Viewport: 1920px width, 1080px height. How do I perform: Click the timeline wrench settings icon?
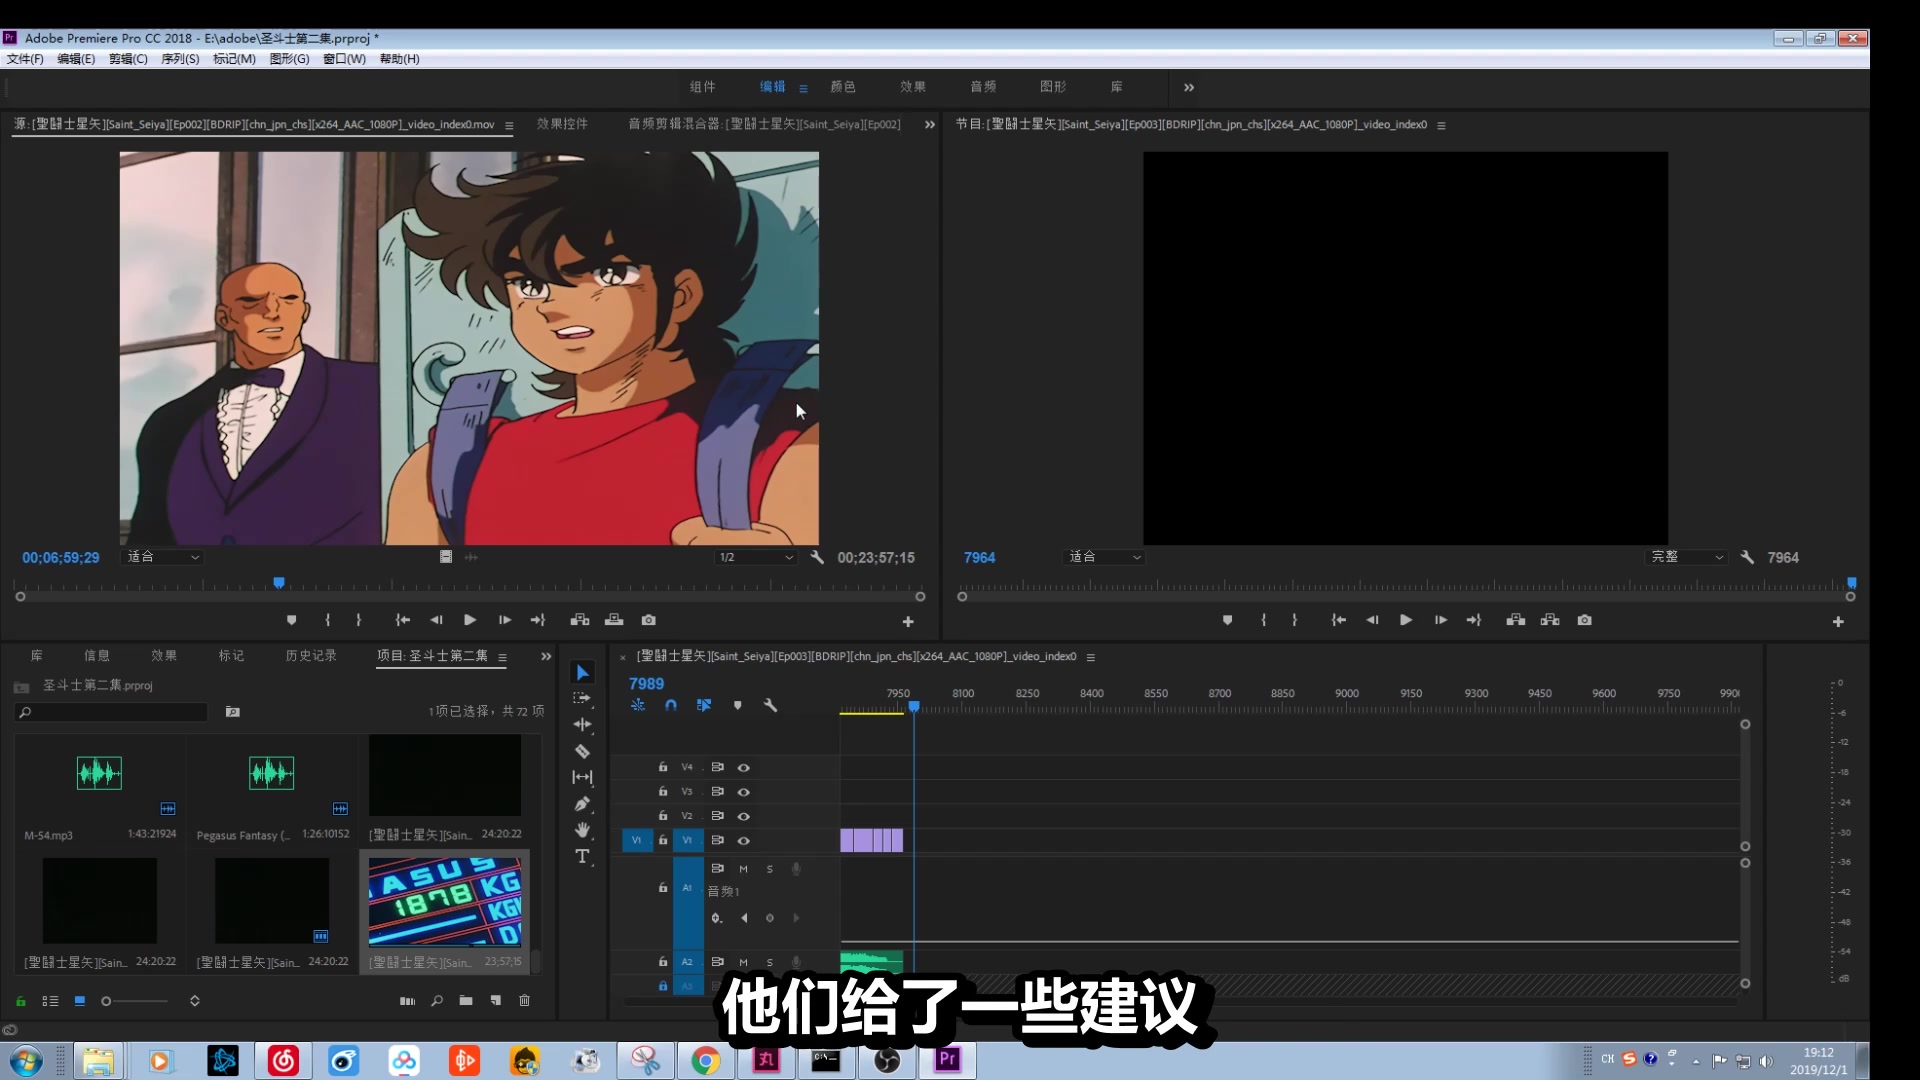pyautogui.click(x=770, y=705)
